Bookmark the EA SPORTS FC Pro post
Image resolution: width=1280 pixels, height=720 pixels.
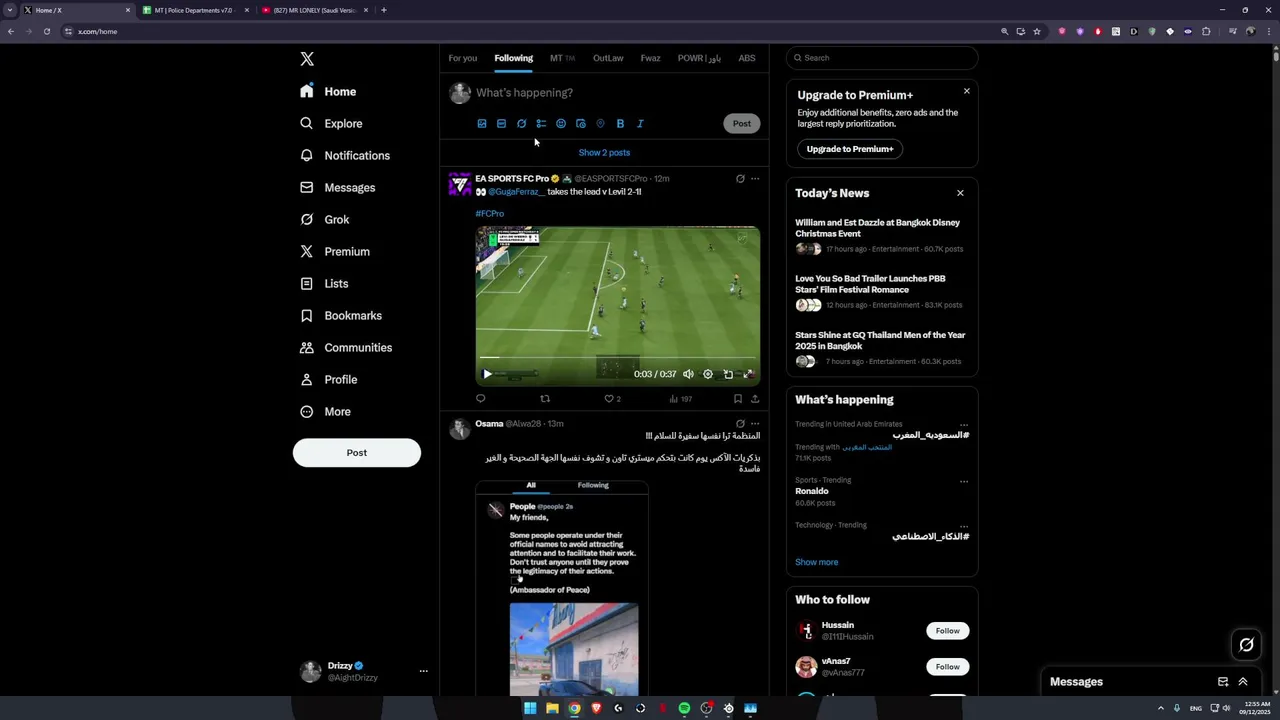click(x=738, y=399)
